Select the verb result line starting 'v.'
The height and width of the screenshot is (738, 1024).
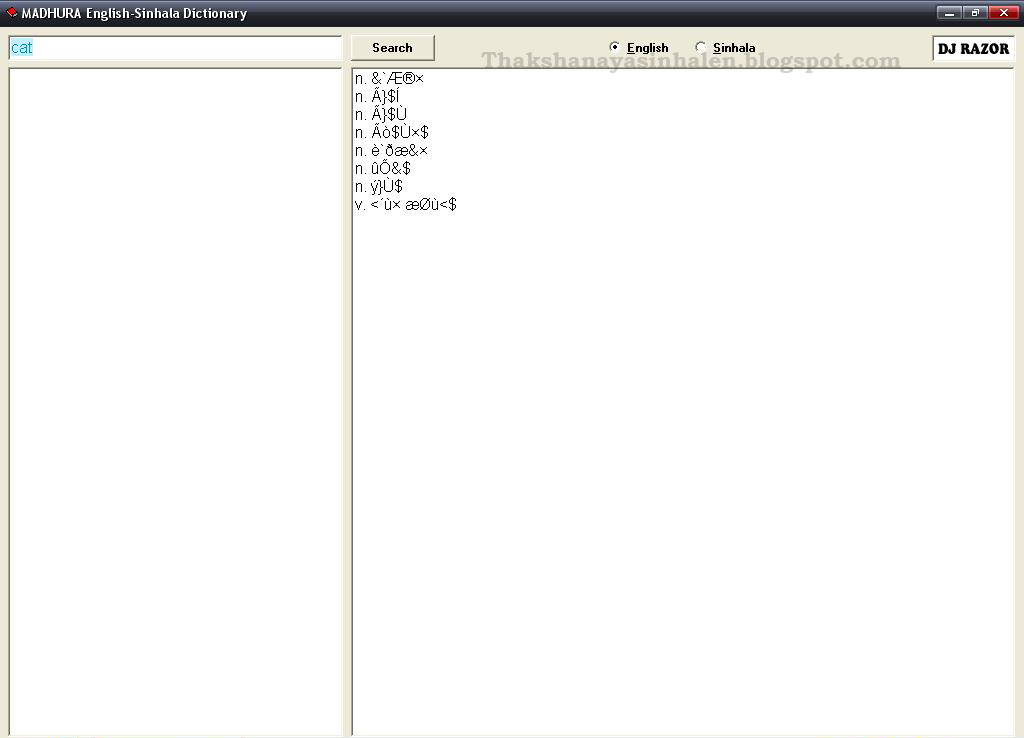click(406, 204)
